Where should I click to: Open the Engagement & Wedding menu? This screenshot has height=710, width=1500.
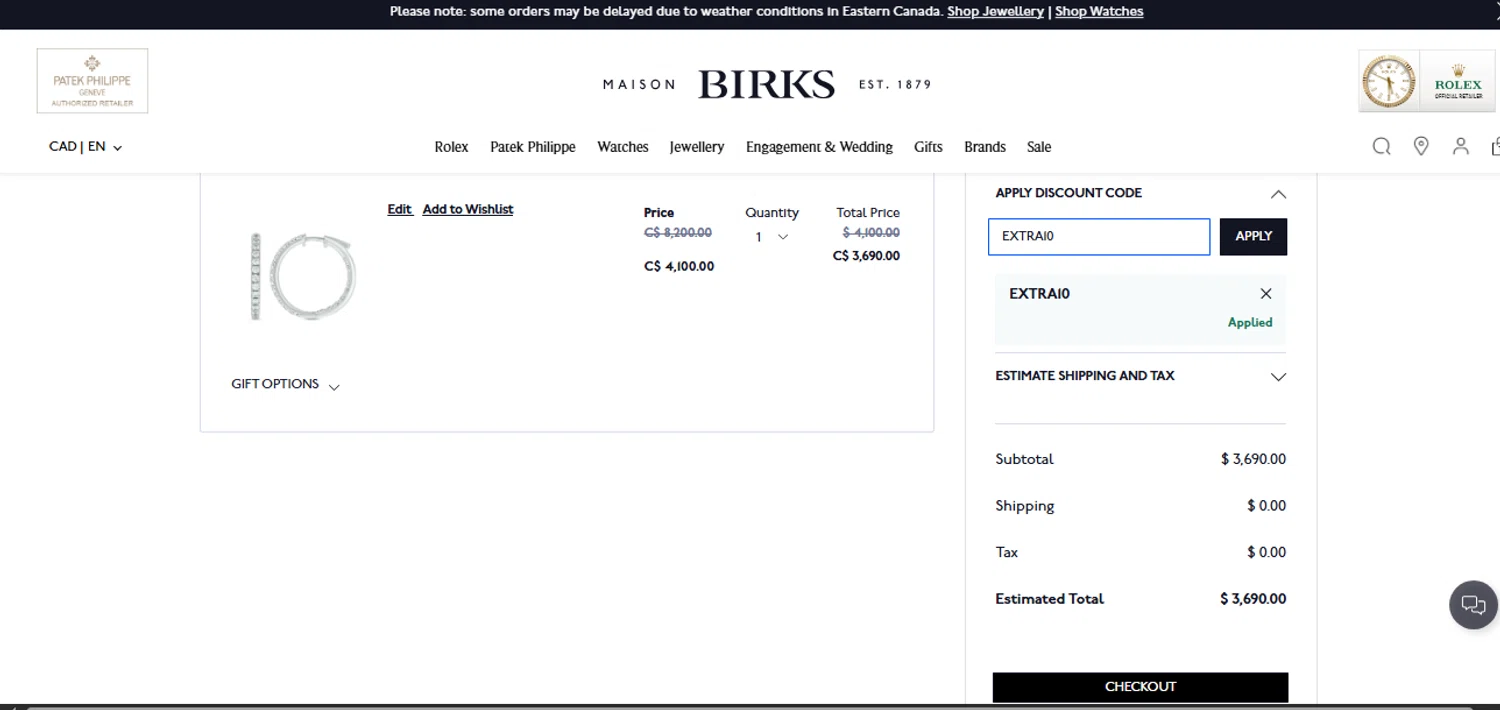(819, 147)
